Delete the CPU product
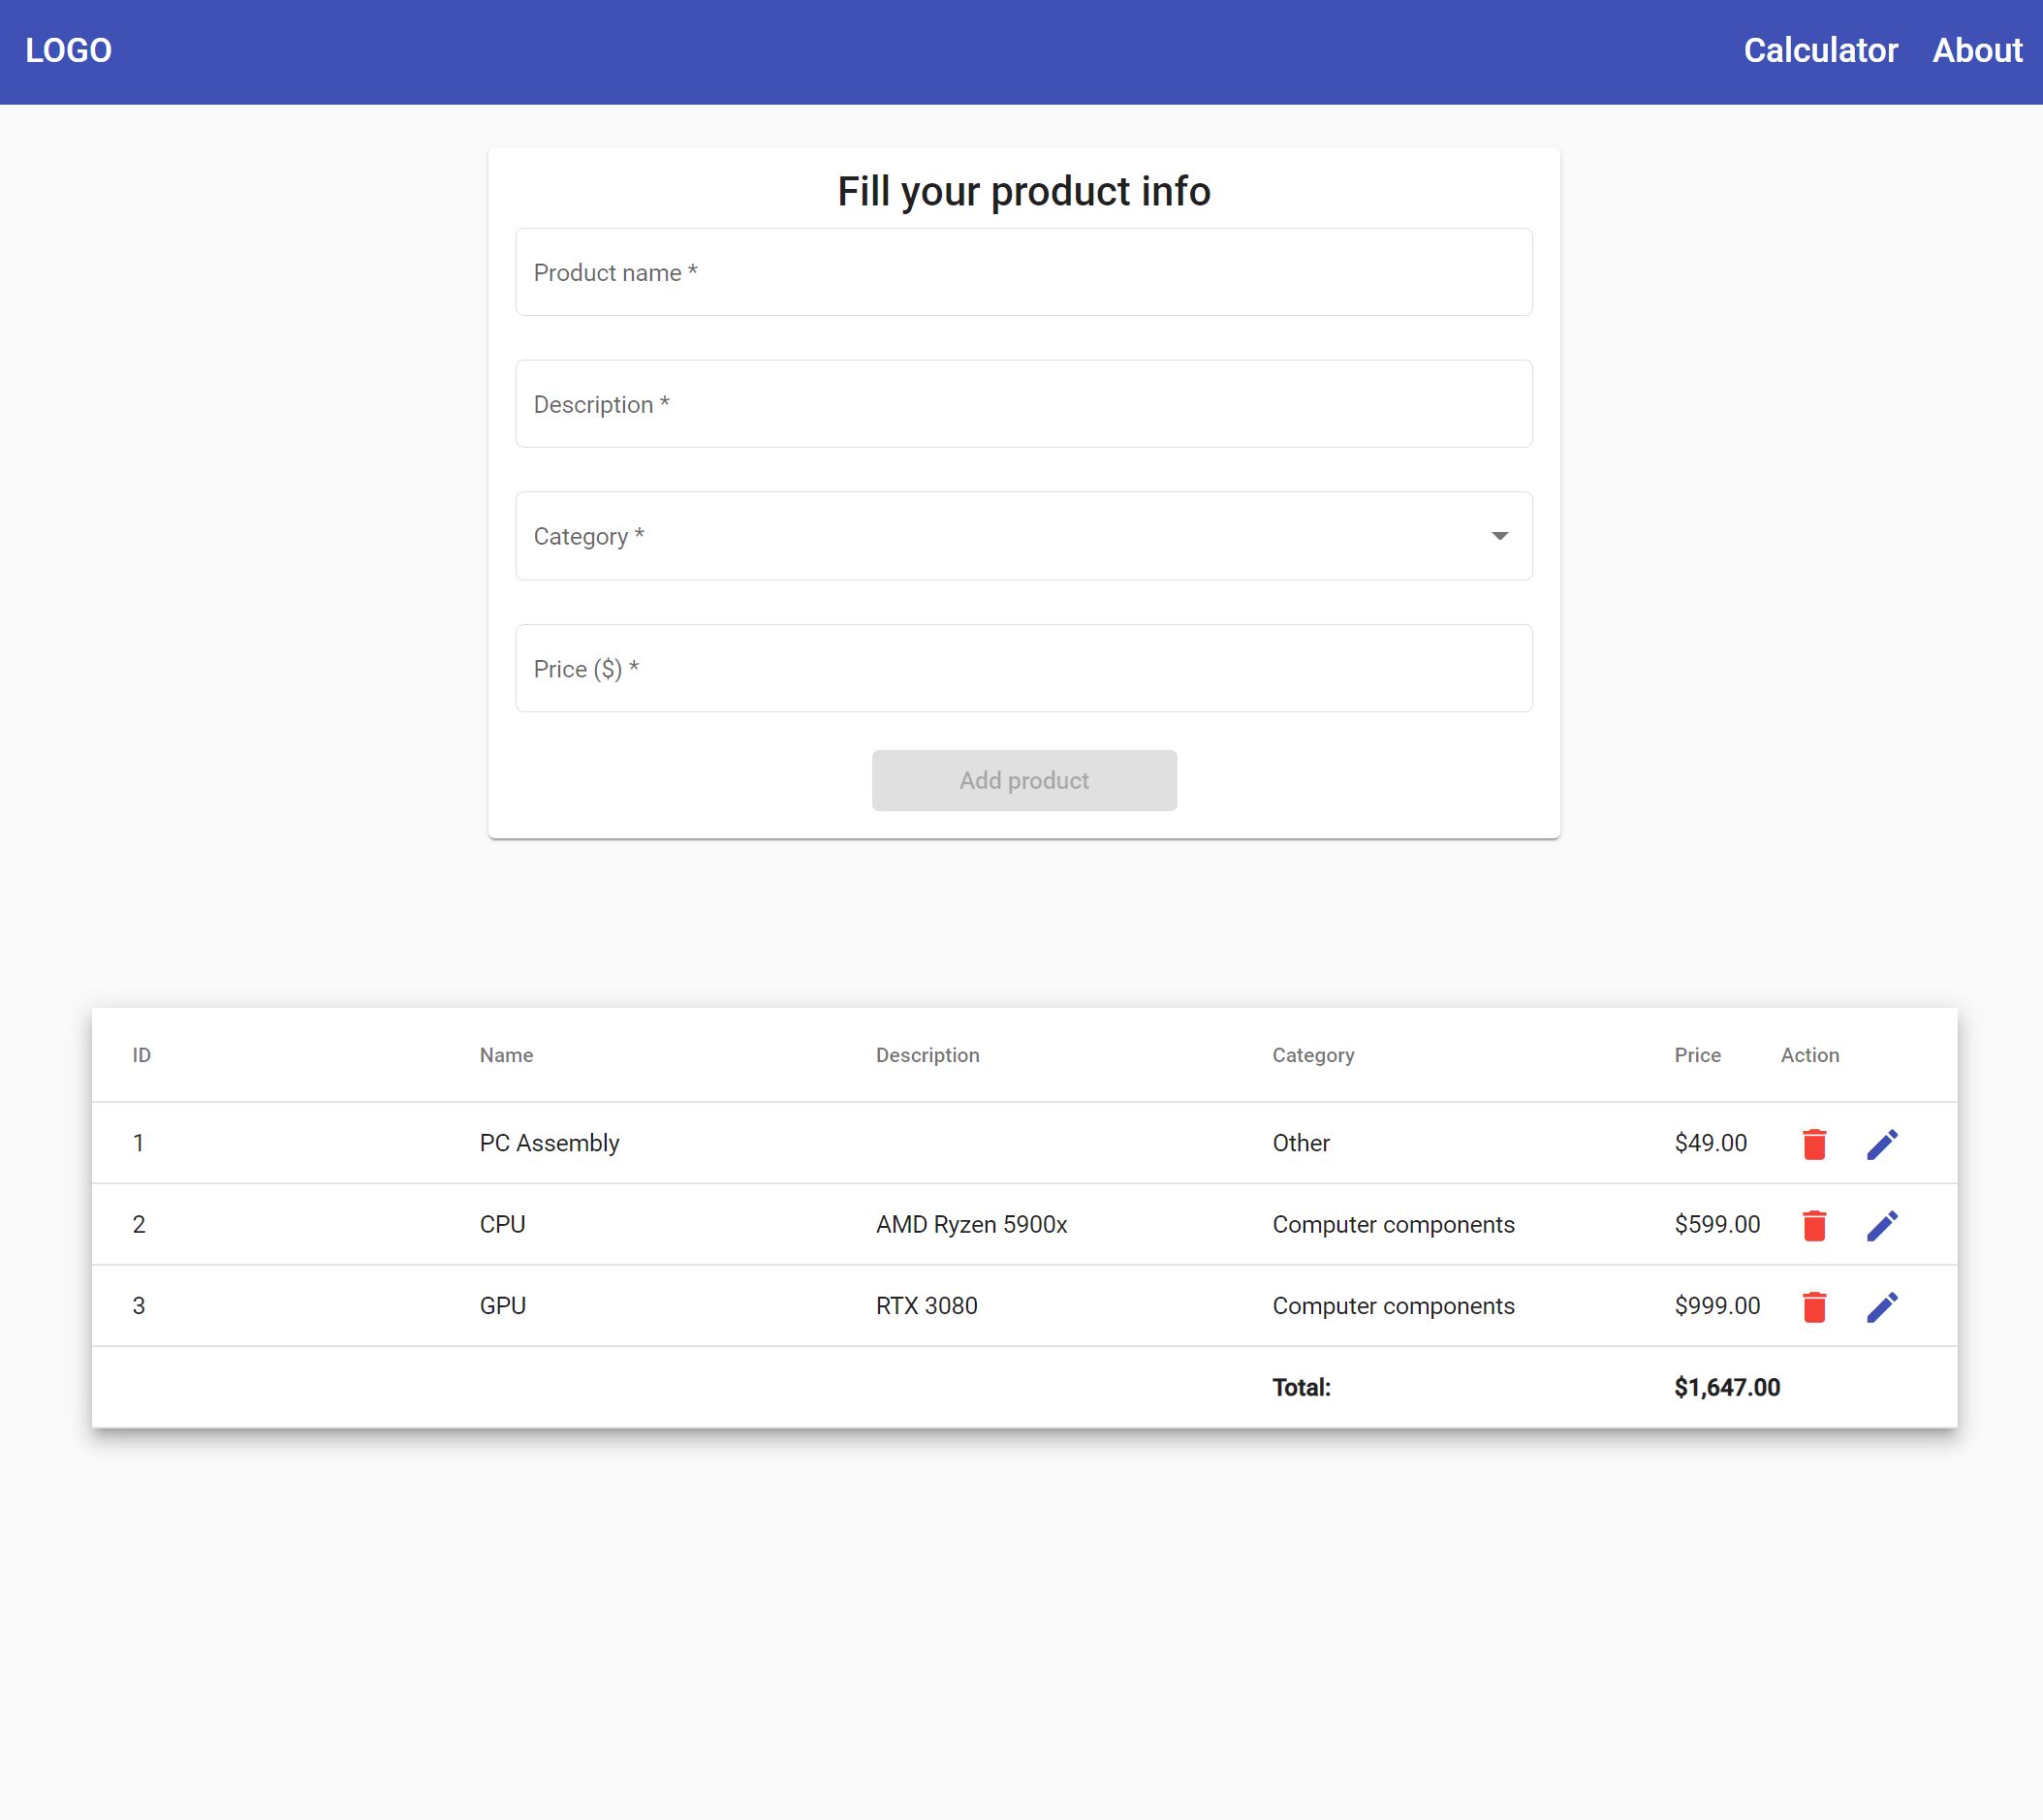This screenshot has width=2043, height=1820. click(x=1813, y=1224)
